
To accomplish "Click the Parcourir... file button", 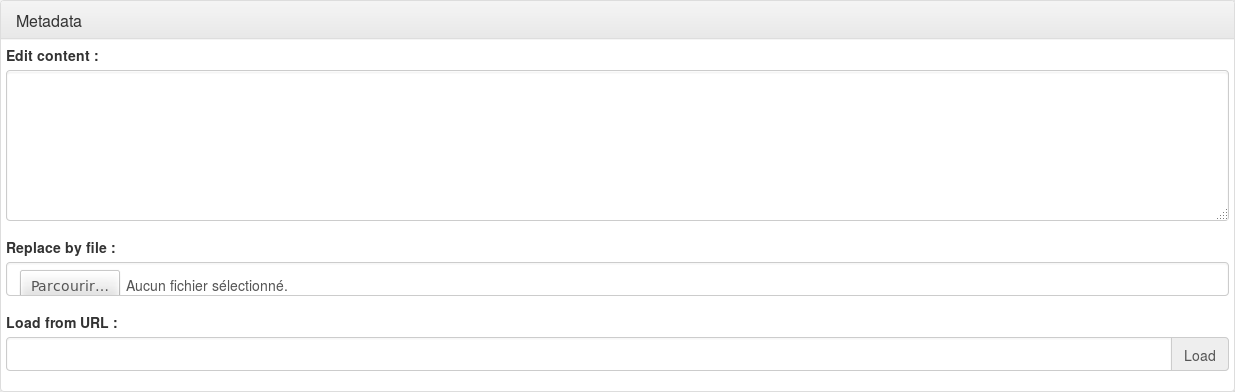I will pos(70,286).
